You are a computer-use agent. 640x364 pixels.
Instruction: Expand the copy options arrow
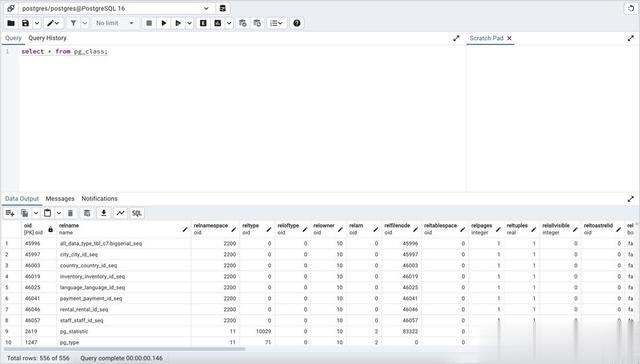click(x=36, y=213)
